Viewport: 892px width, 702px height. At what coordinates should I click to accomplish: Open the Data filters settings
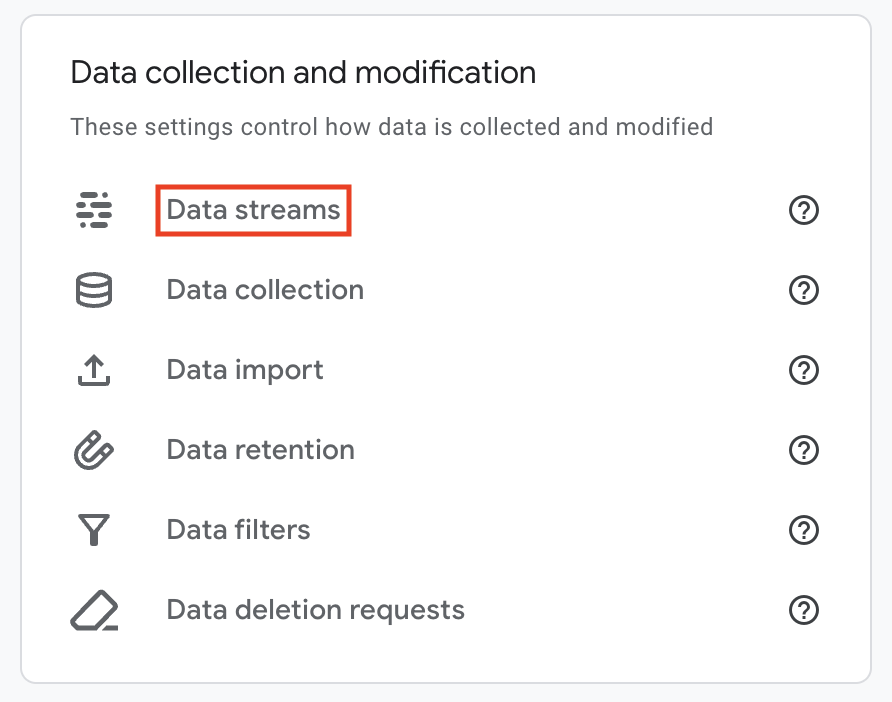coord(238,530)
